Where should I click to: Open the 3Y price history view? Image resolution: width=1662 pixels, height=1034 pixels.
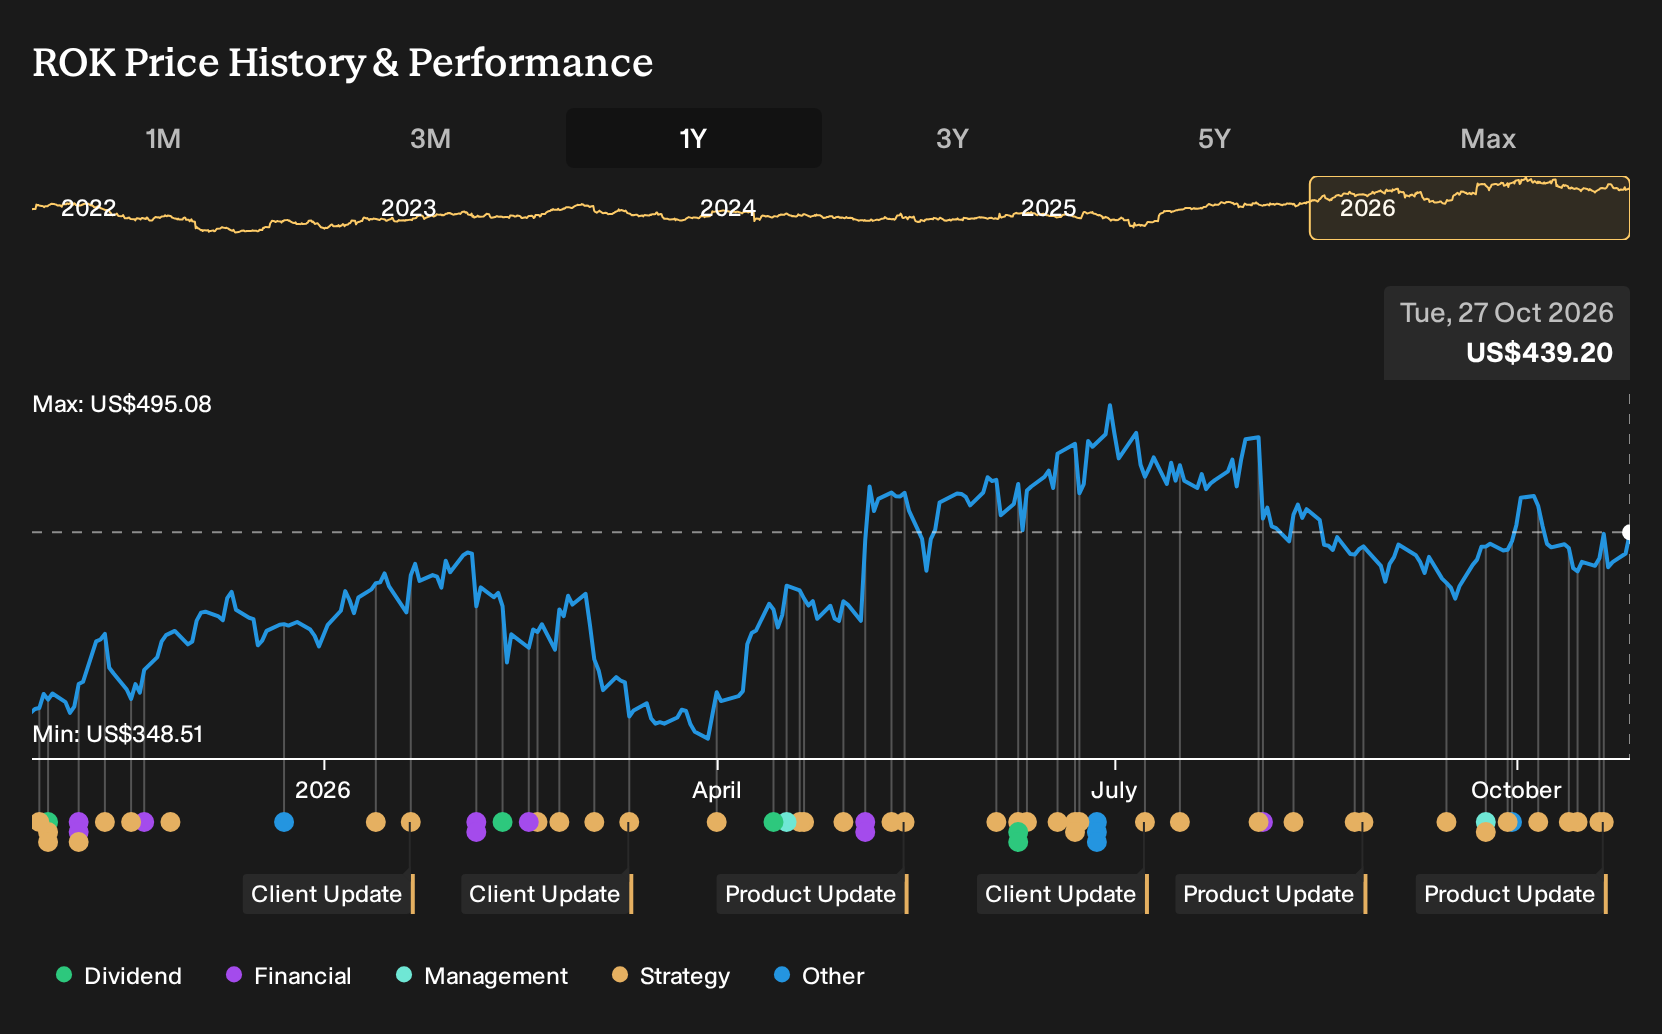(952, 138)
